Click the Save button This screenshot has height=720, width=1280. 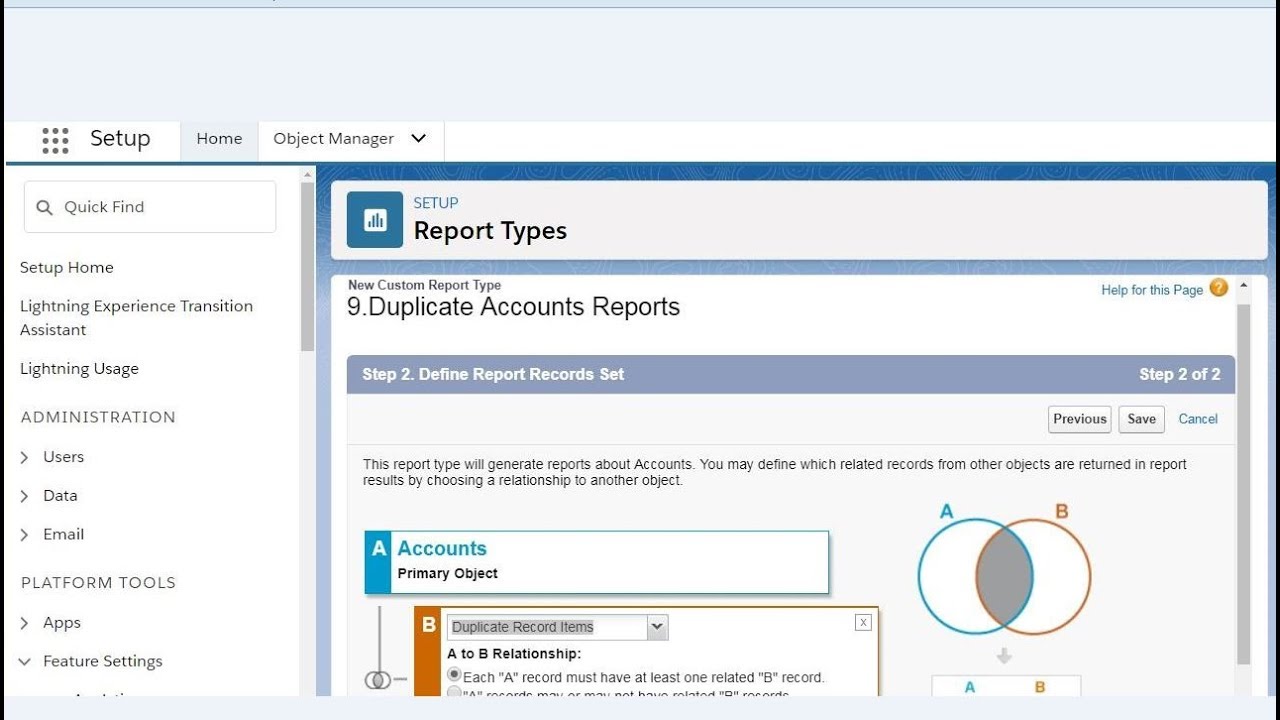click(x=1142, y=419)
